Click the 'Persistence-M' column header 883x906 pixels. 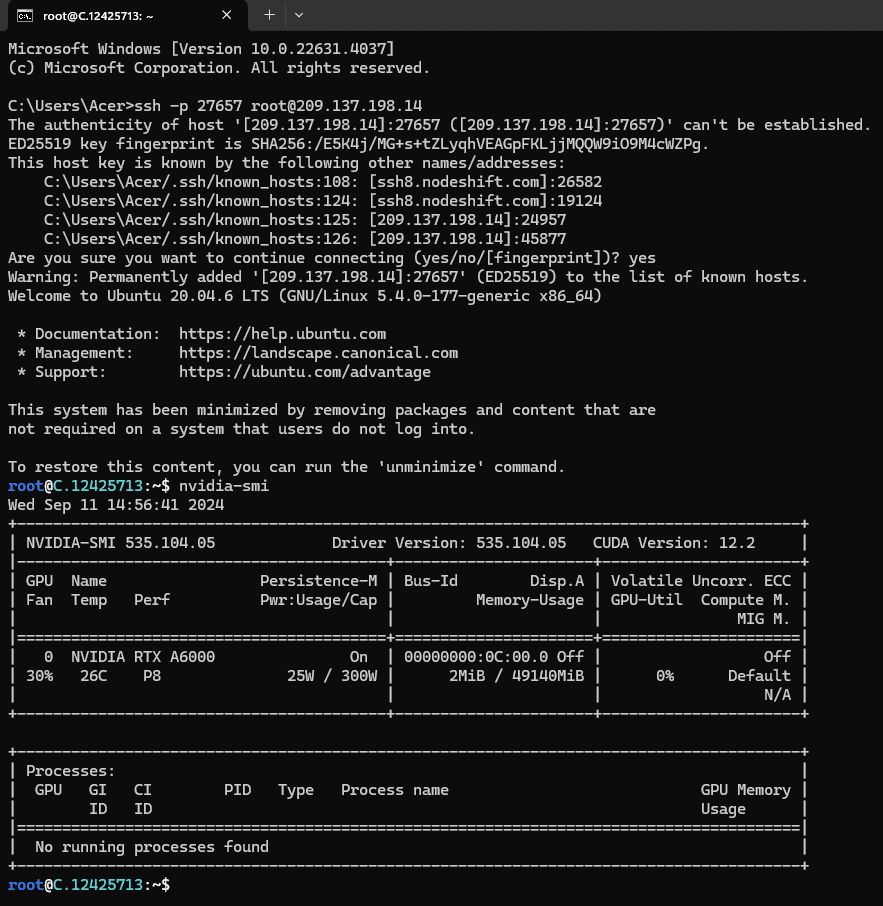point(318,581)
